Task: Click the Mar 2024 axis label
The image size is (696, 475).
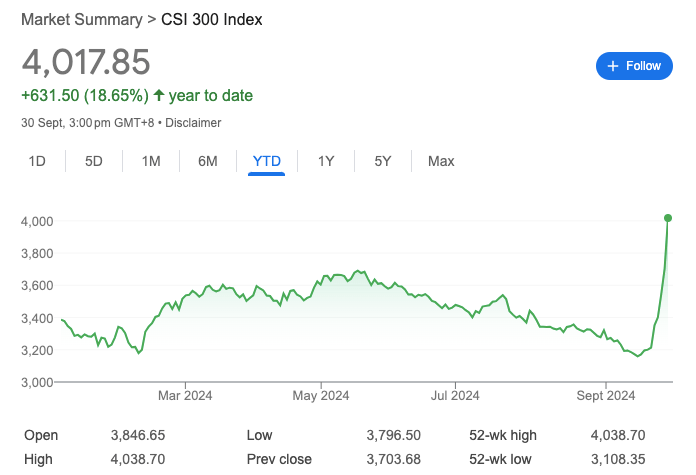Action: click(185, 396)
